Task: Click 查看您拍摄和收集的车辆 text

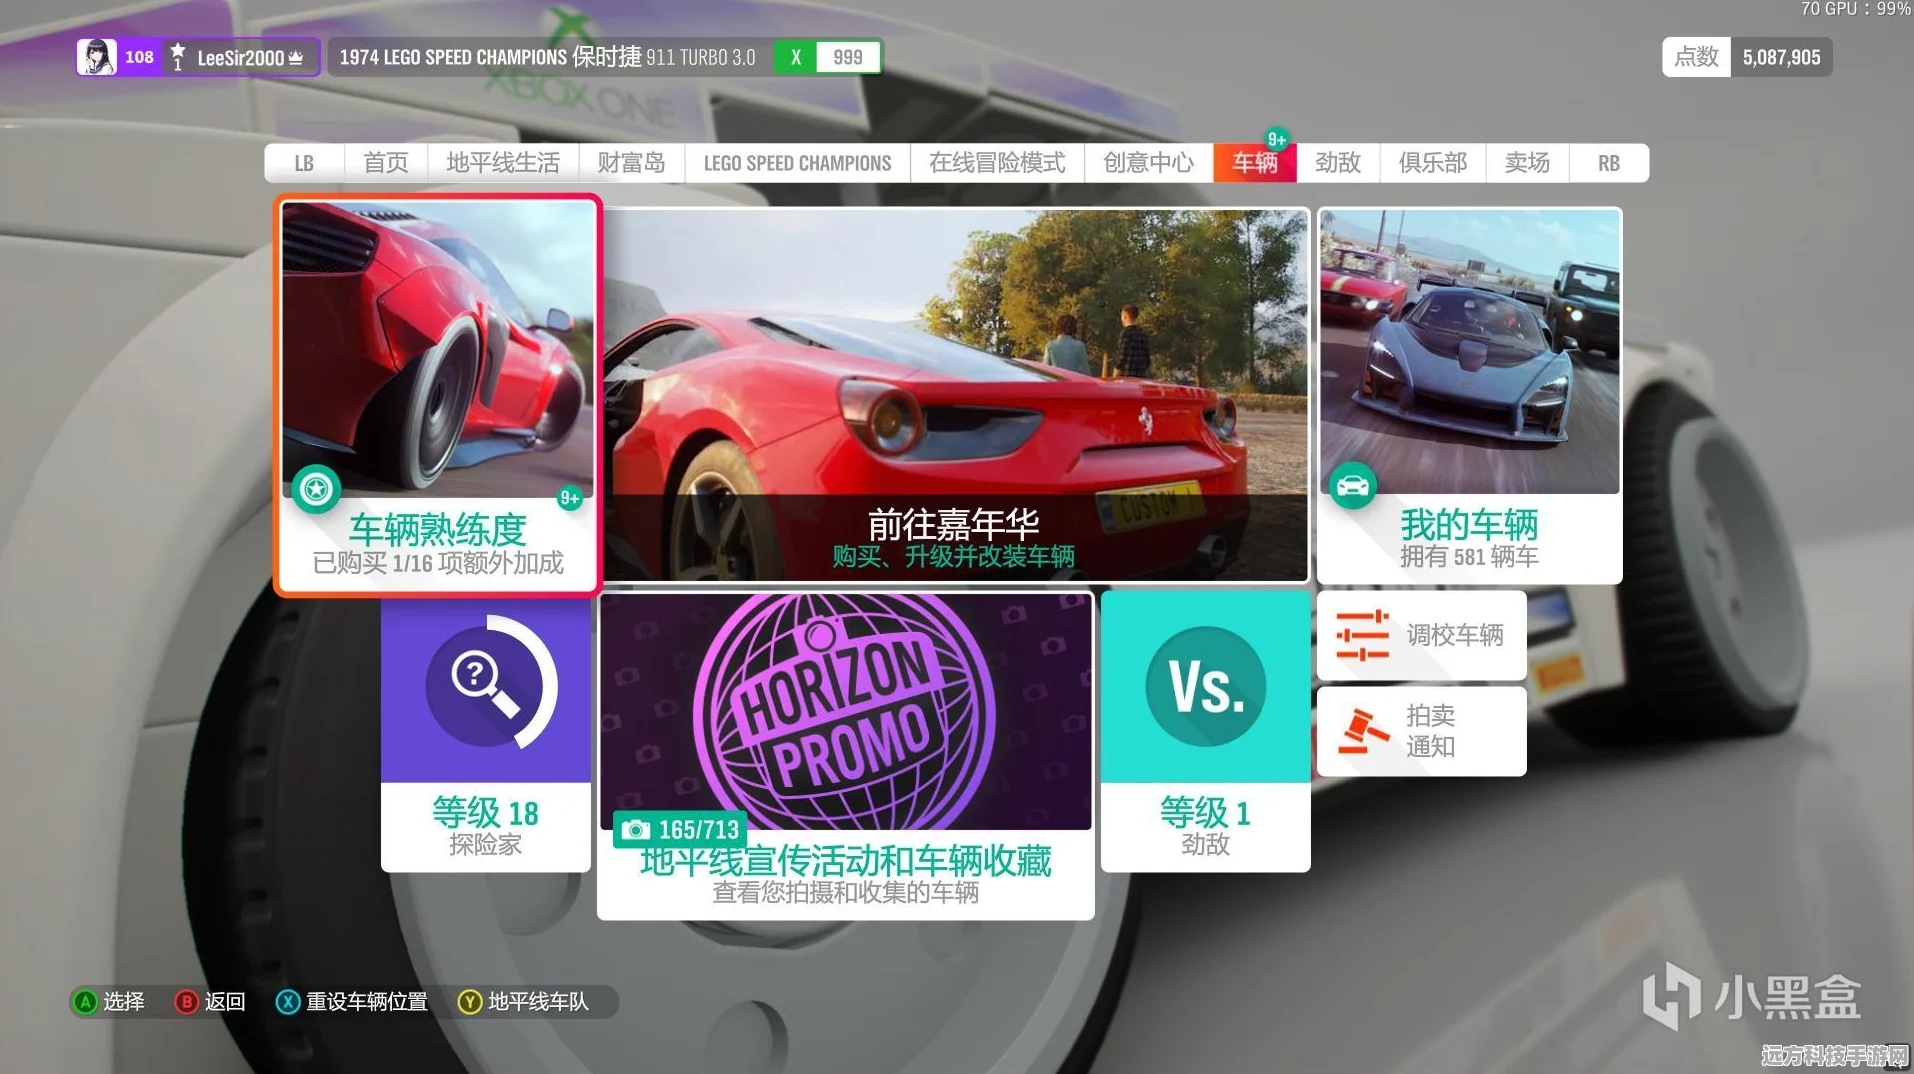Action: (x=845, y=892)
